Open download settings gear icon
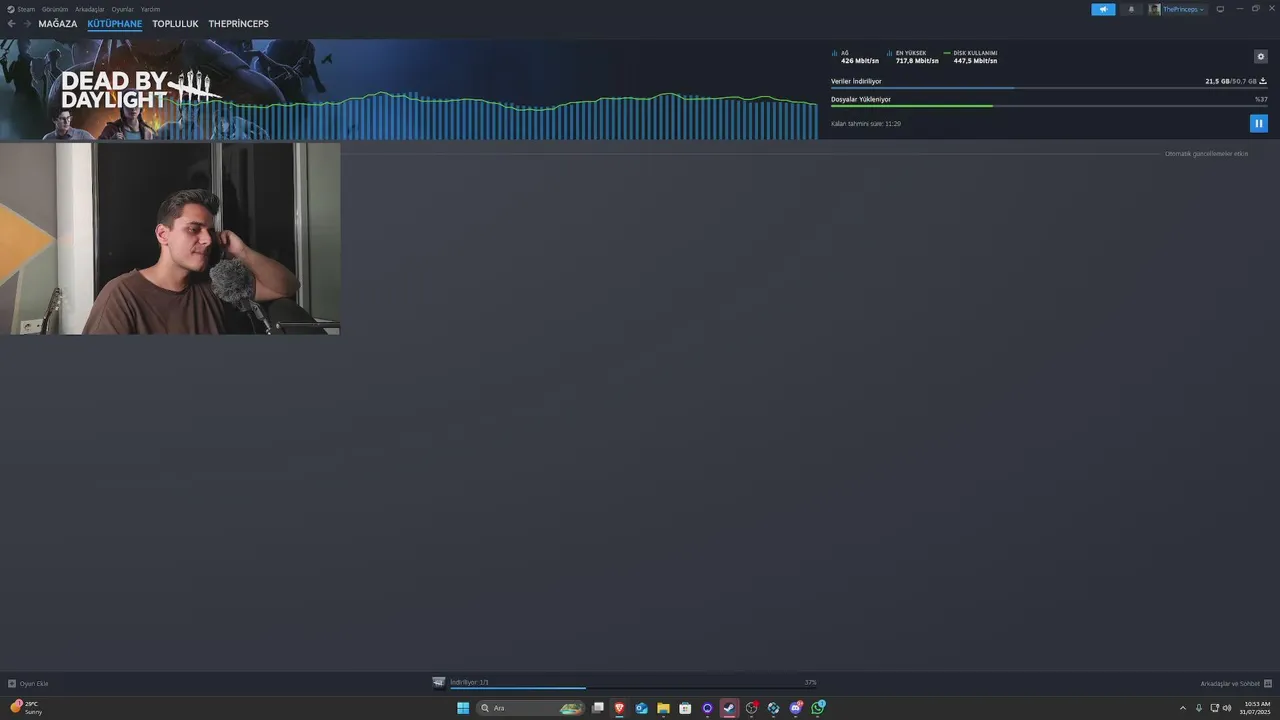The height and width of the screenshot is (720, 1280). 1260,57
